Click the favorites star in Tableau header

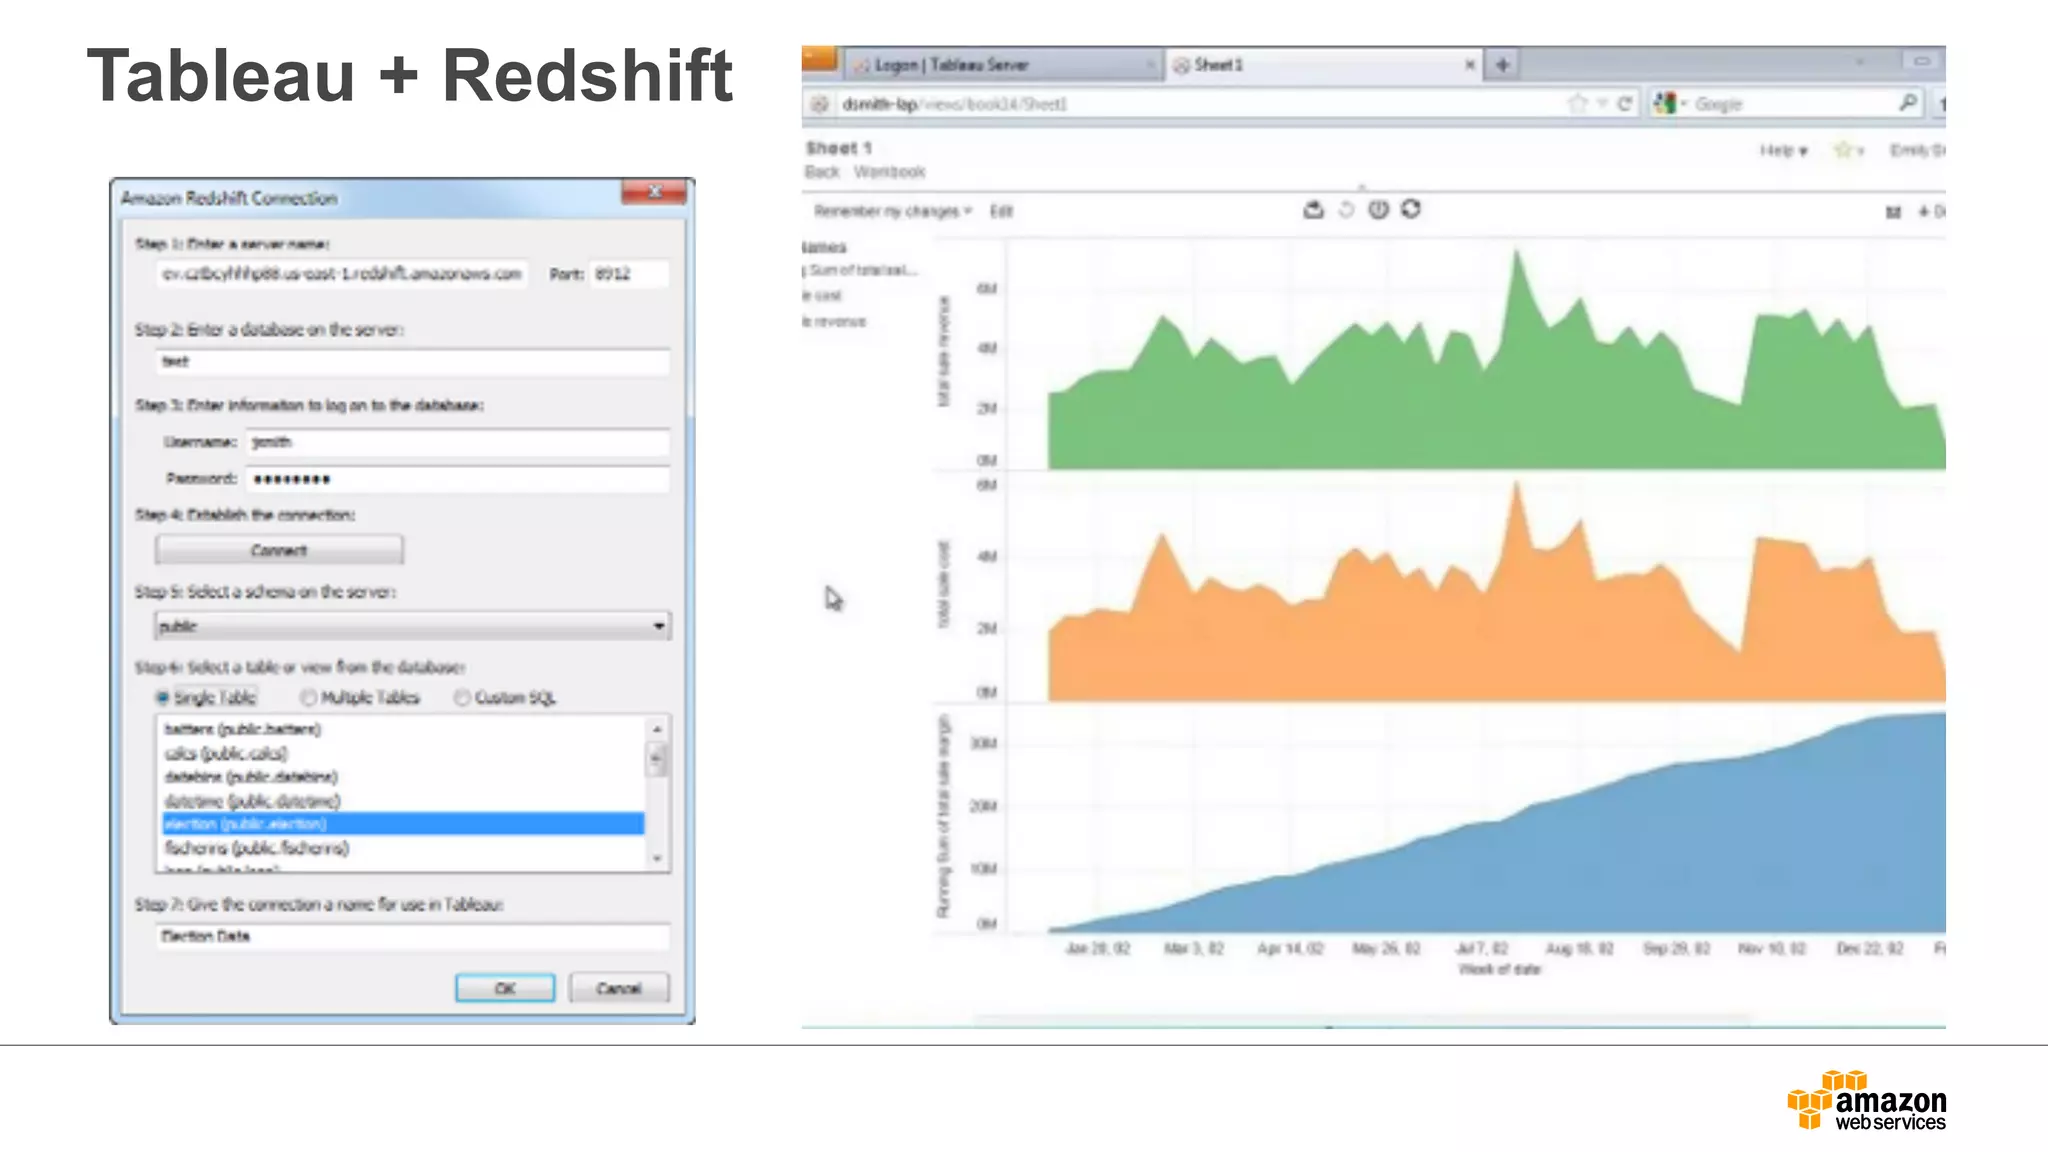(x=1843, y=150)
